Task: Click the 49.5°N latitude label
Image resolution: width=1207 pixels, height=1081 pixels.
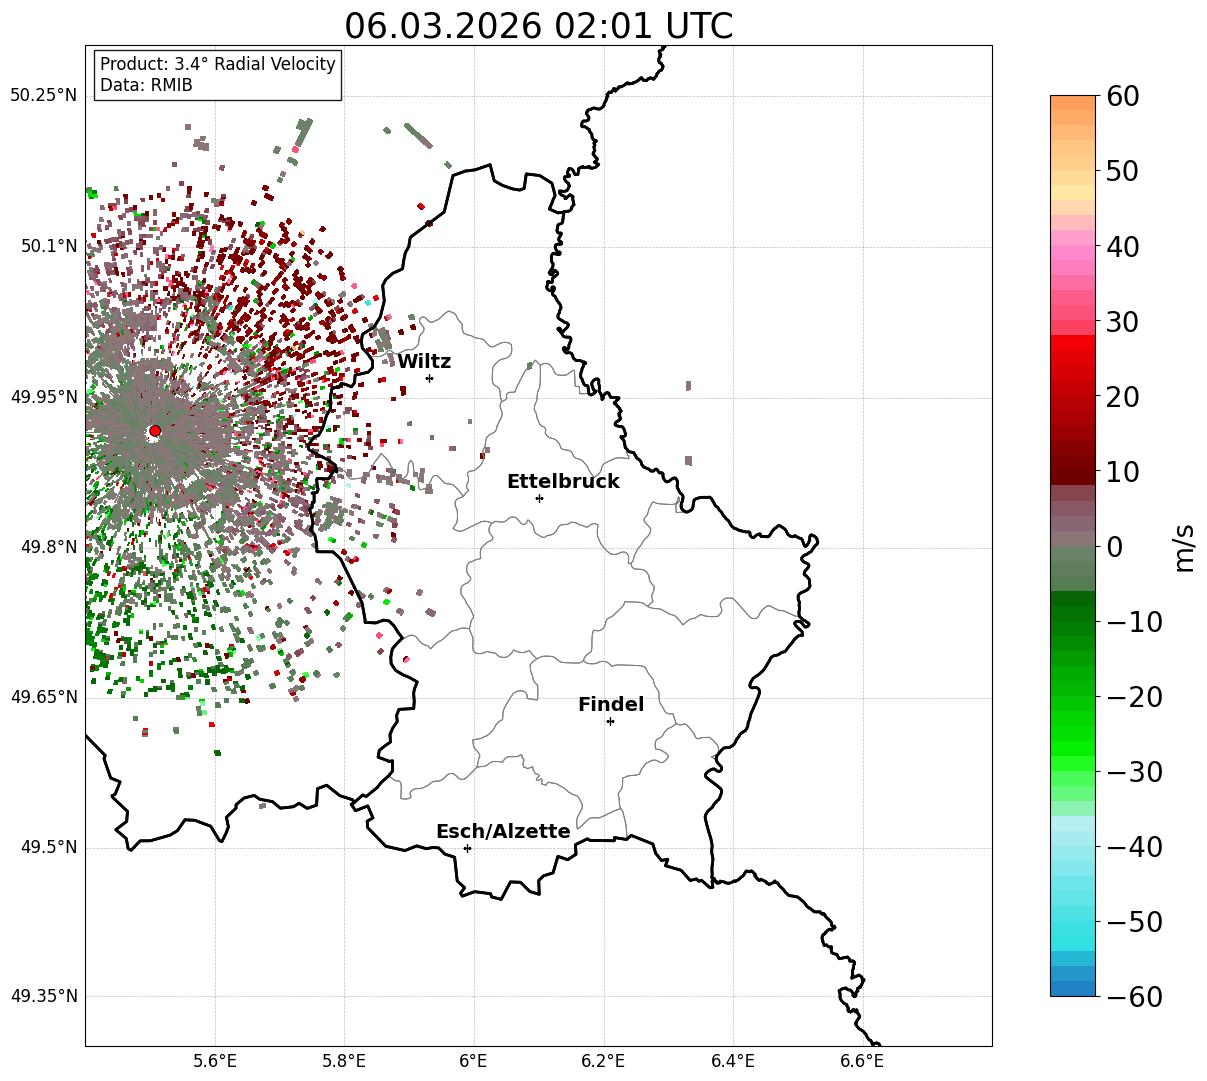Action: click(x=48, y=847)
